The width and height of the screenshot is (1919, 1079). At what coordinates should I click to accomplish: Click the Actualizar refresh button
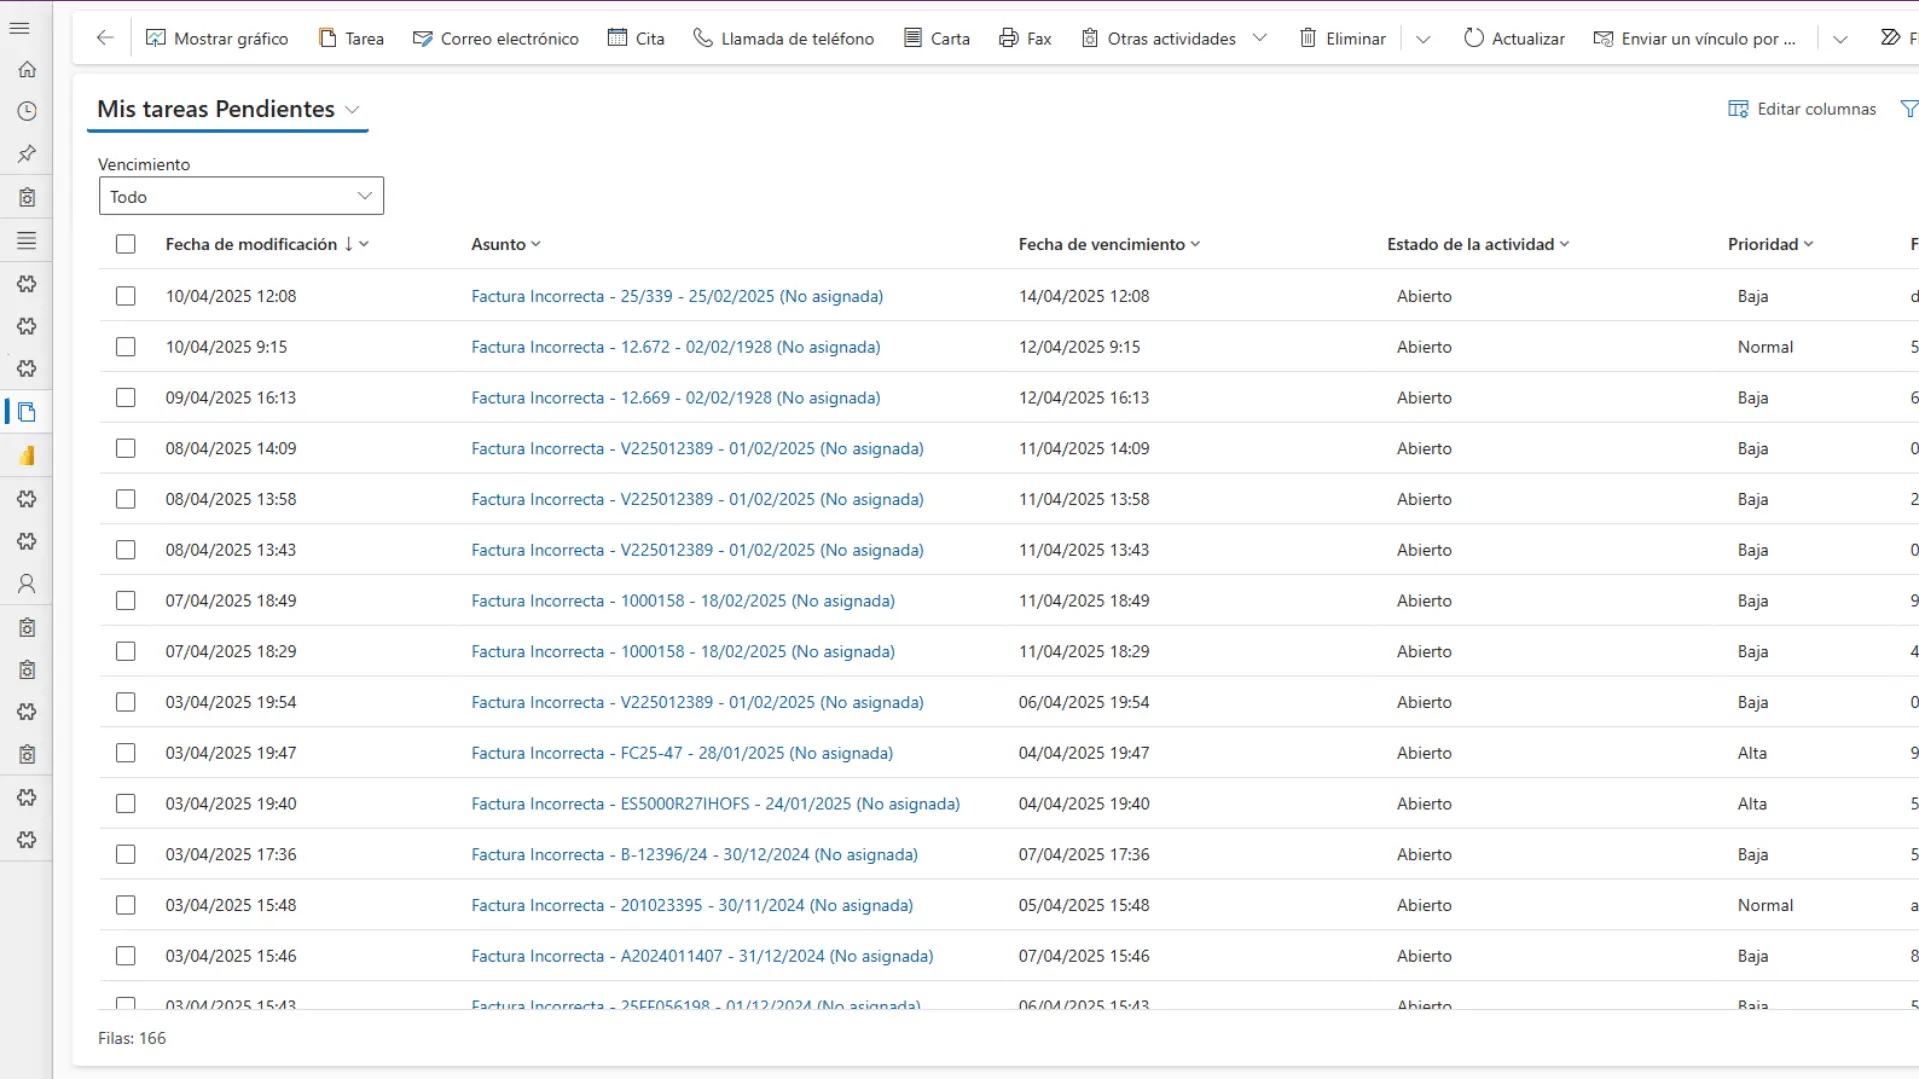1514,38
